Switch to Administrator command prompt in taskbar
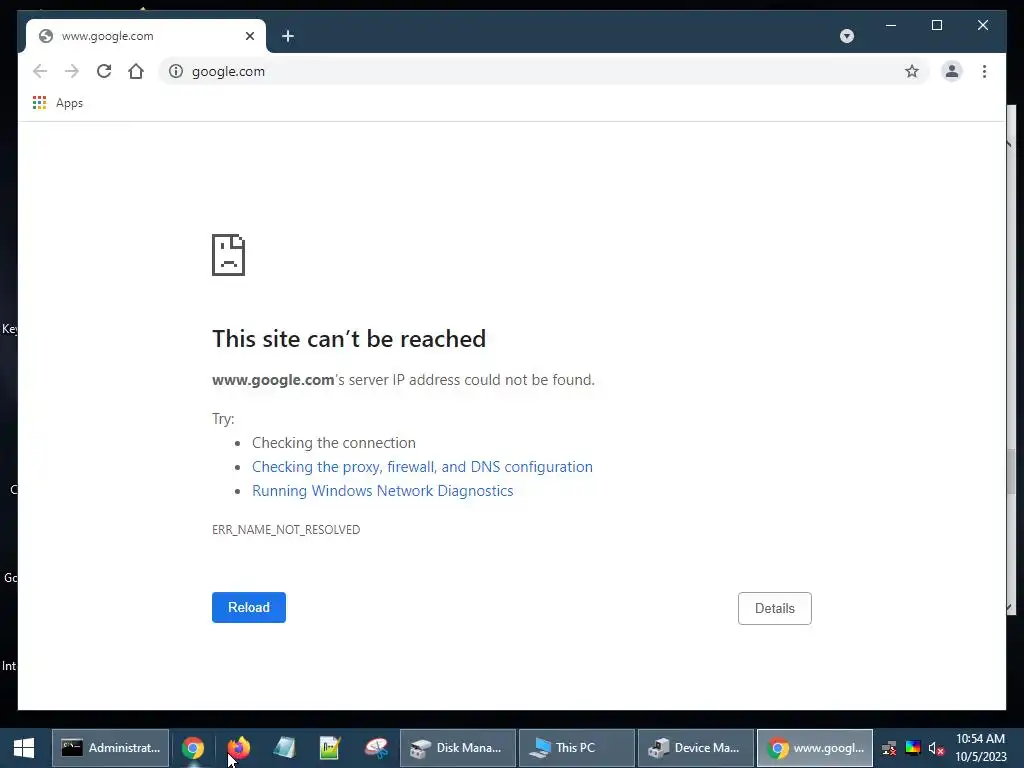Screen dimensions: 1024x768 coord(110,748)
